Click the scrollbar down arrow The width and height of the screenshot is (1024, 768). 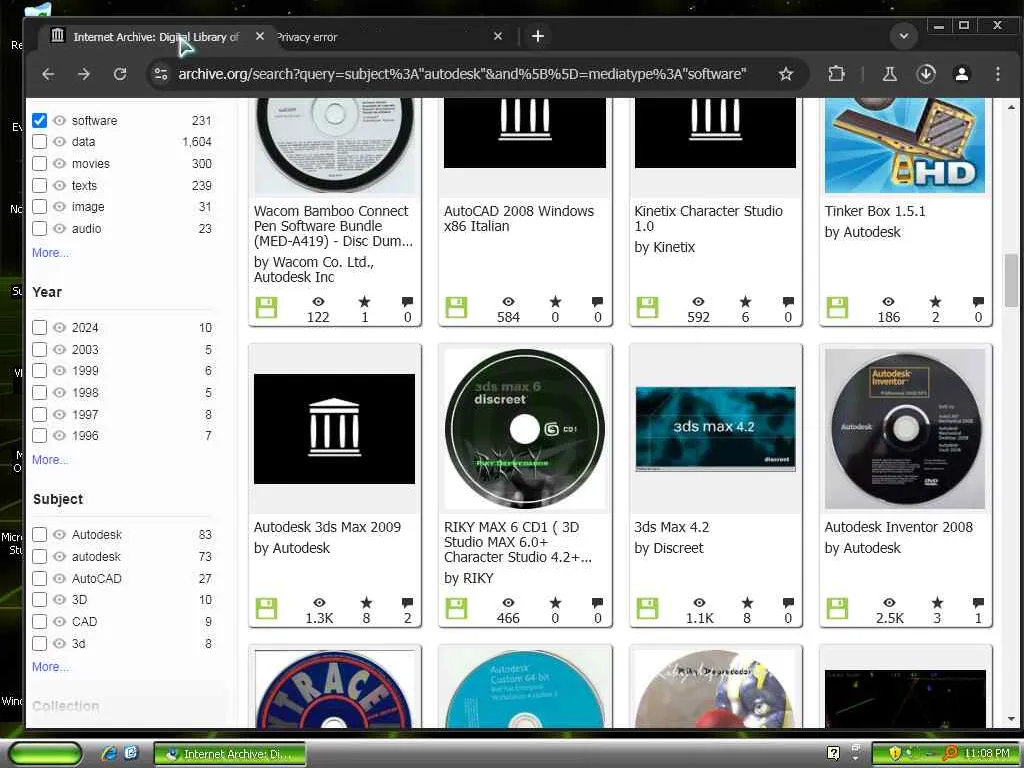(1011, 719)
